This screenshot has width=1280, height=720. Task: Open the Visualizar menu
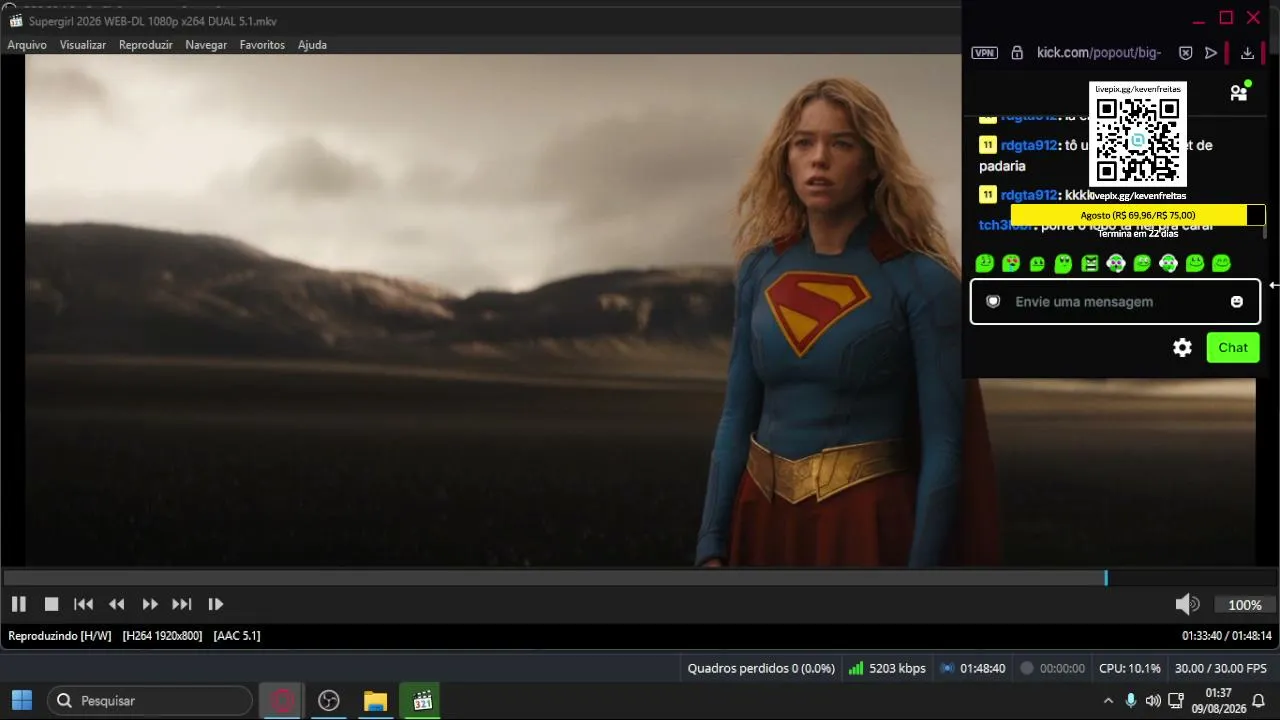tap(83, 45)
